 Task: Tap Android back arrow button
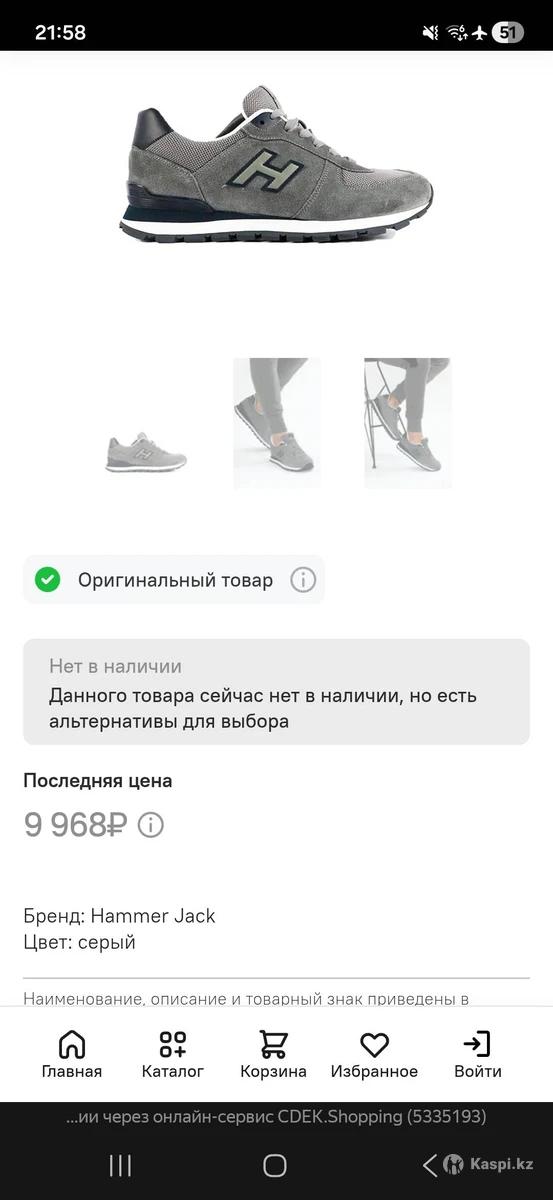click(430, 1165)
